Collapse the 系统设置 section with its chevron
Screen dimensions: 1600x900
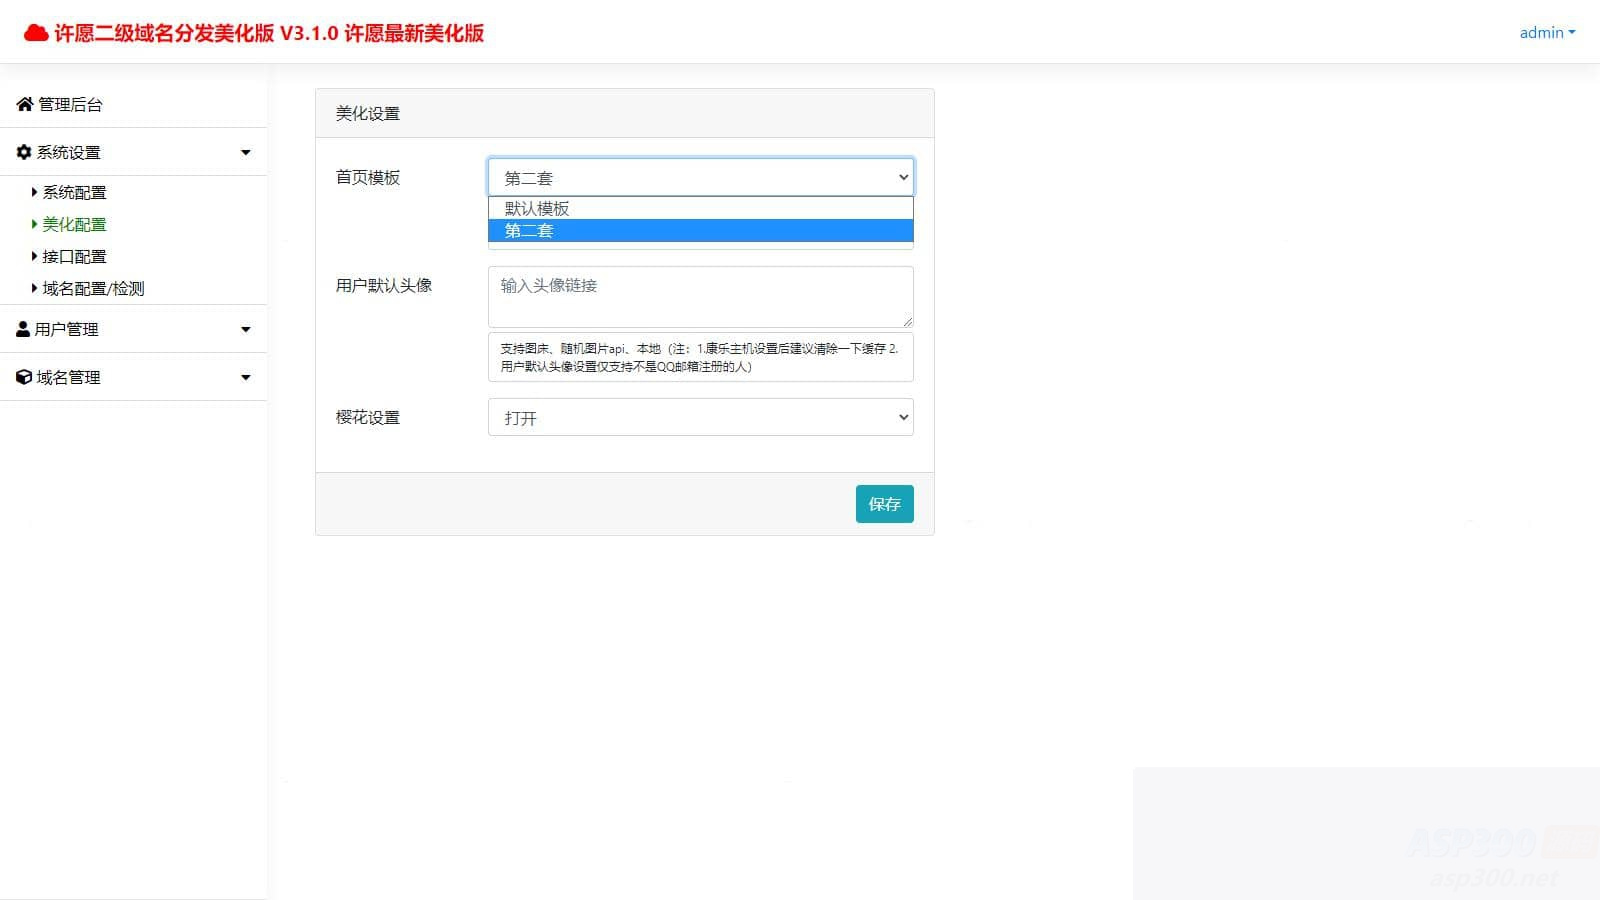coord(245,151)
